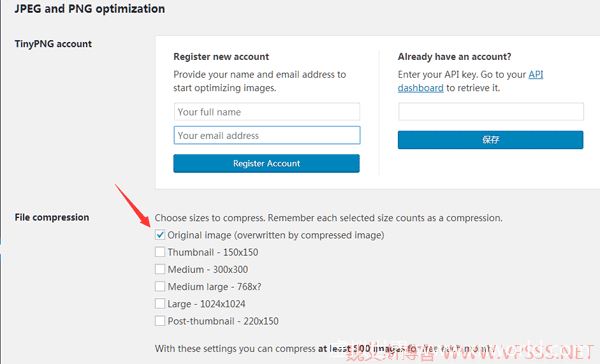Select the Large 1024x1024 checkbox

tap(160, 304)
